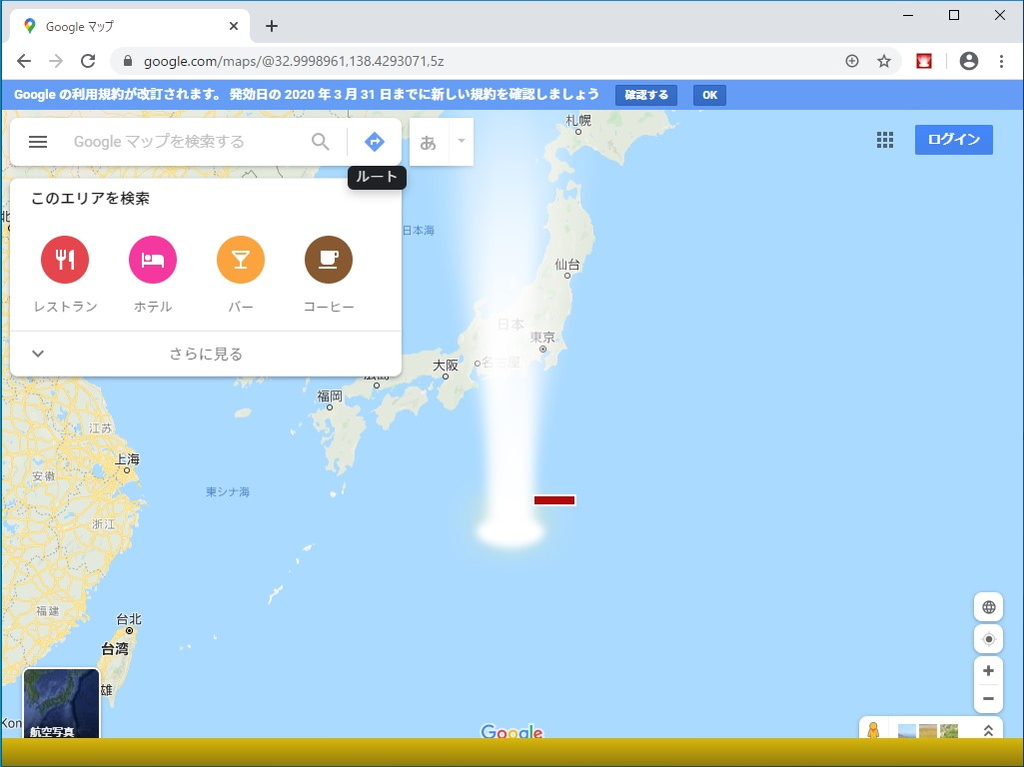This screenshot has height=767, width=1024.
Task: Select the ホテル hotel search icon
Action: click(152, 261)
